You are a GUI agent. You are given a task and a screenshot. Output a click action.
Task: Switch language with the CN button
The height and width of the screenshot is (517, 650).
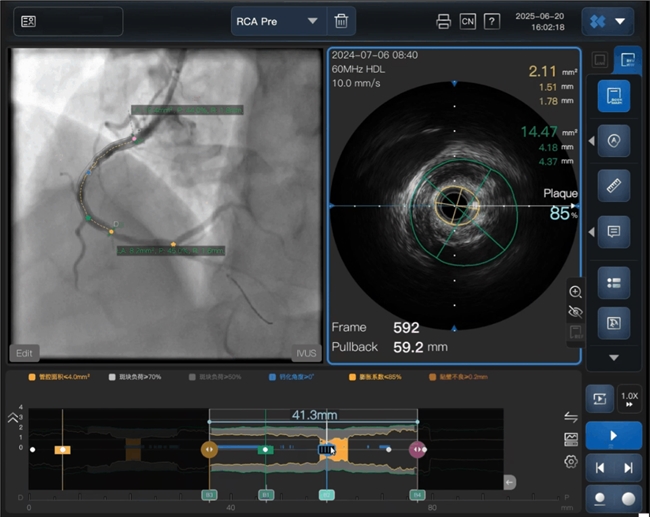point(467,22)
